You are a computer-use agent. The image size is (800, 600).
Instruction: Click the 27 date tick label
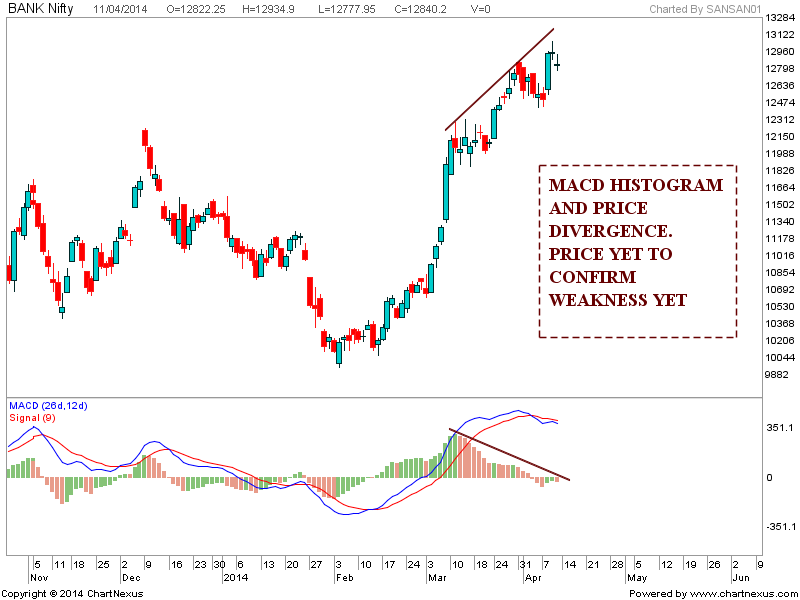click(x=316, y=565)
